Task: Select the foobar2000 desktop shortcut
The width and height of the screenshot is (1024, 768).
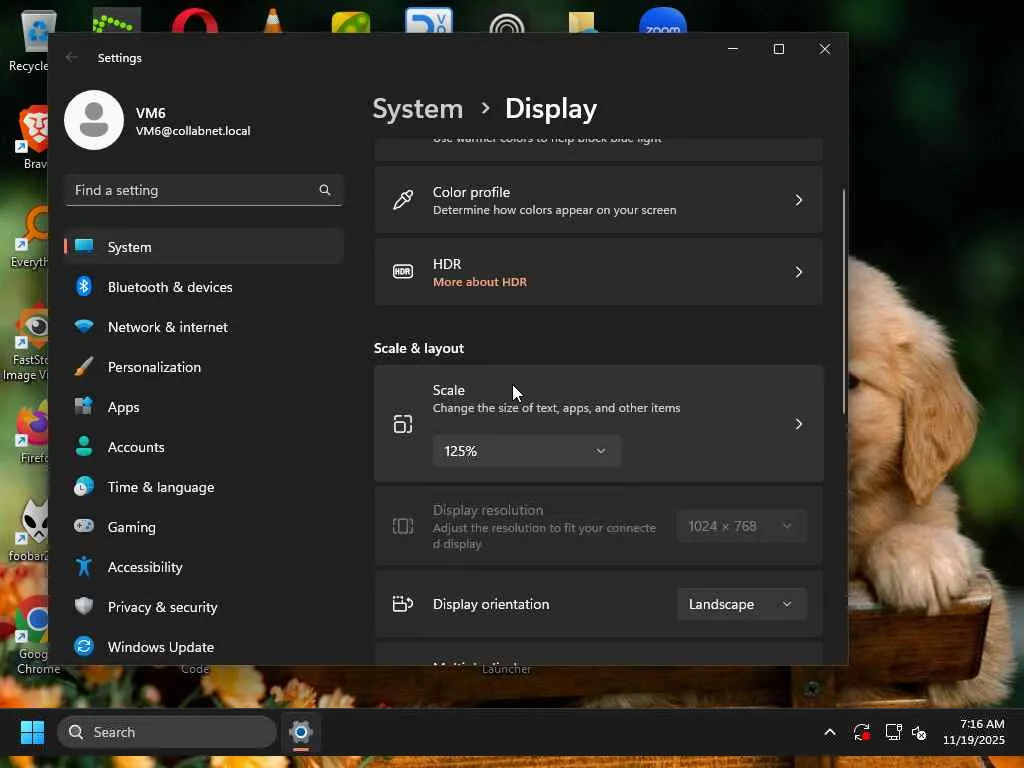Action: tap(29, 530)
